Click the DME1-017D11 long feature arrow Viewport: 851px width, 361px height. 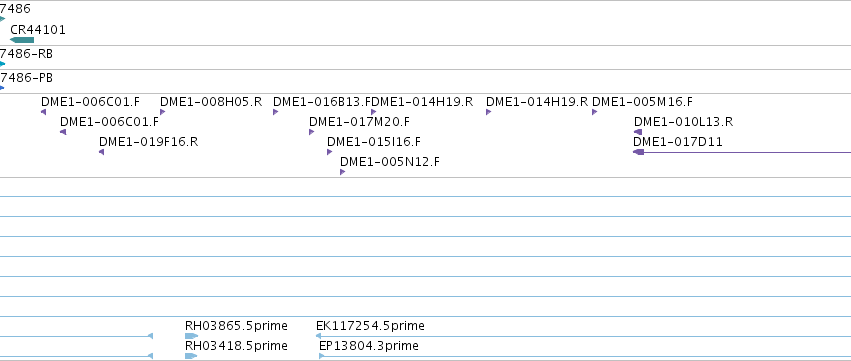click(x=742, y=152)
